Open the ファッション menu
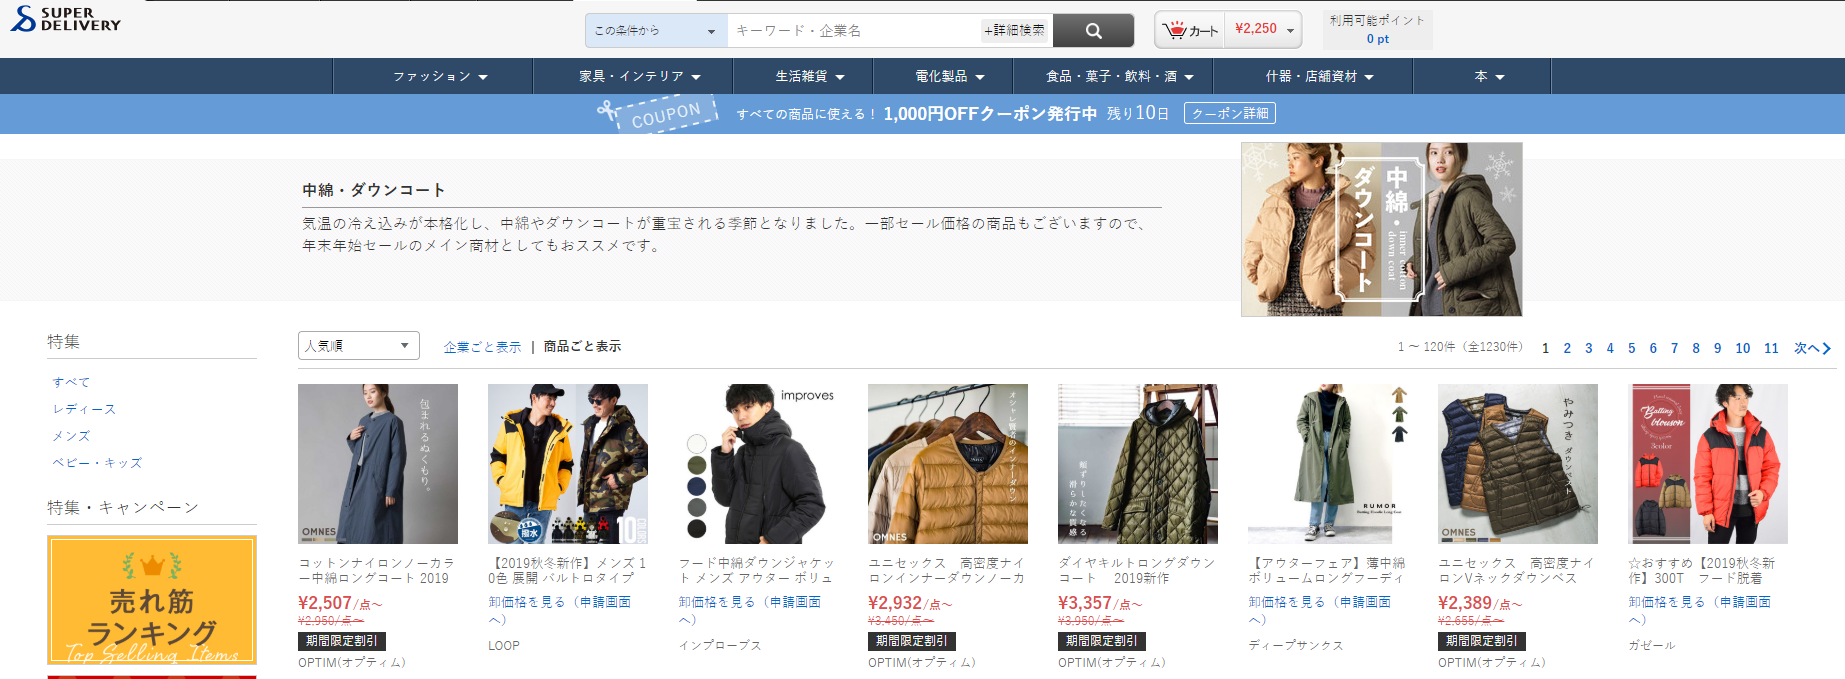Screen dimensions: 1845x679 439,77
